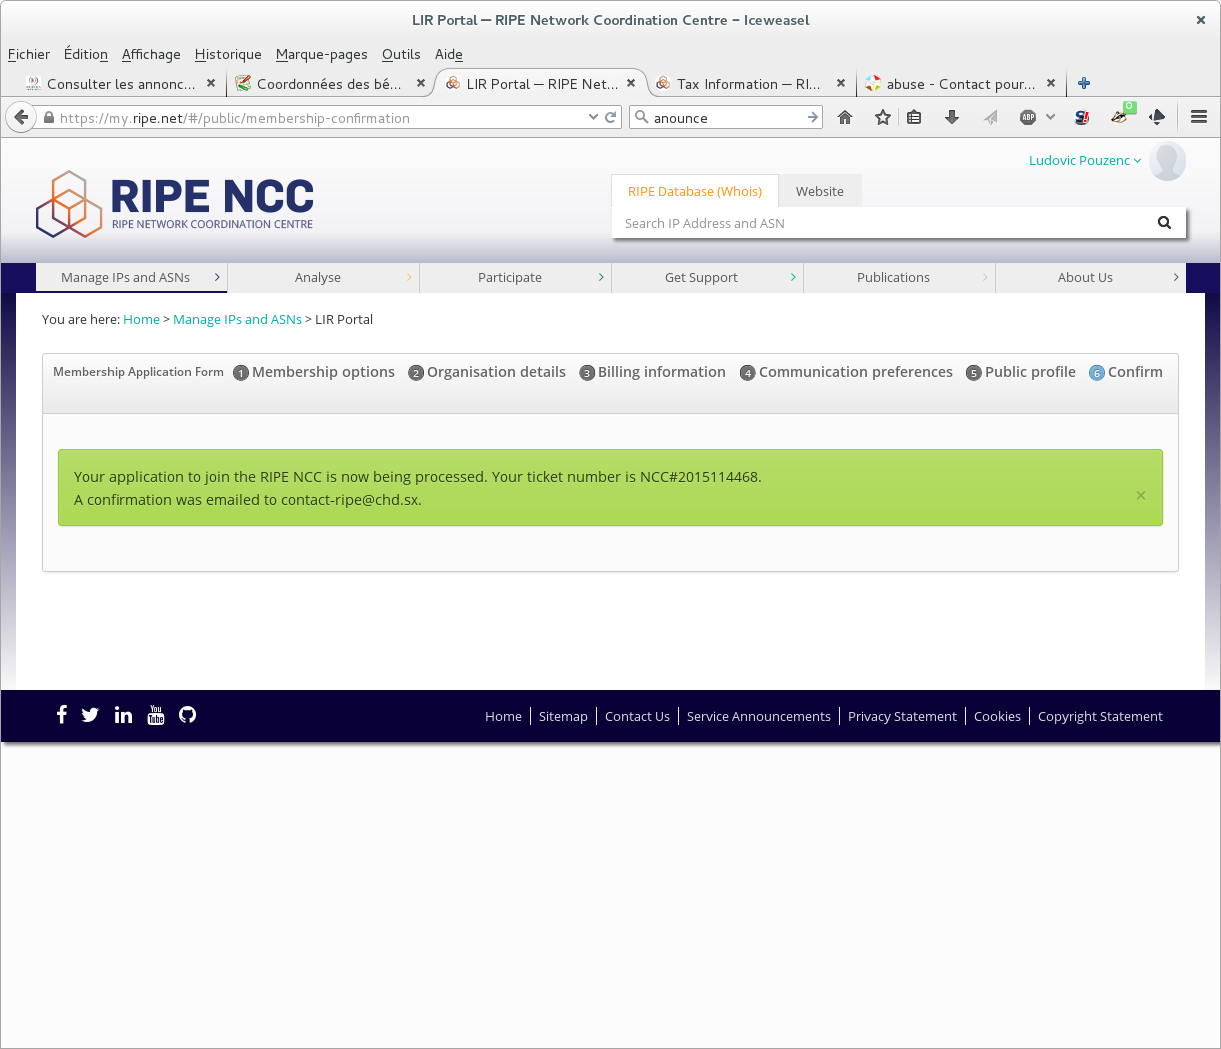This screenshot has height=1049, width=1221.
Task: Close the Consulter les annonc... tab
Action: (x=211, y=83)
